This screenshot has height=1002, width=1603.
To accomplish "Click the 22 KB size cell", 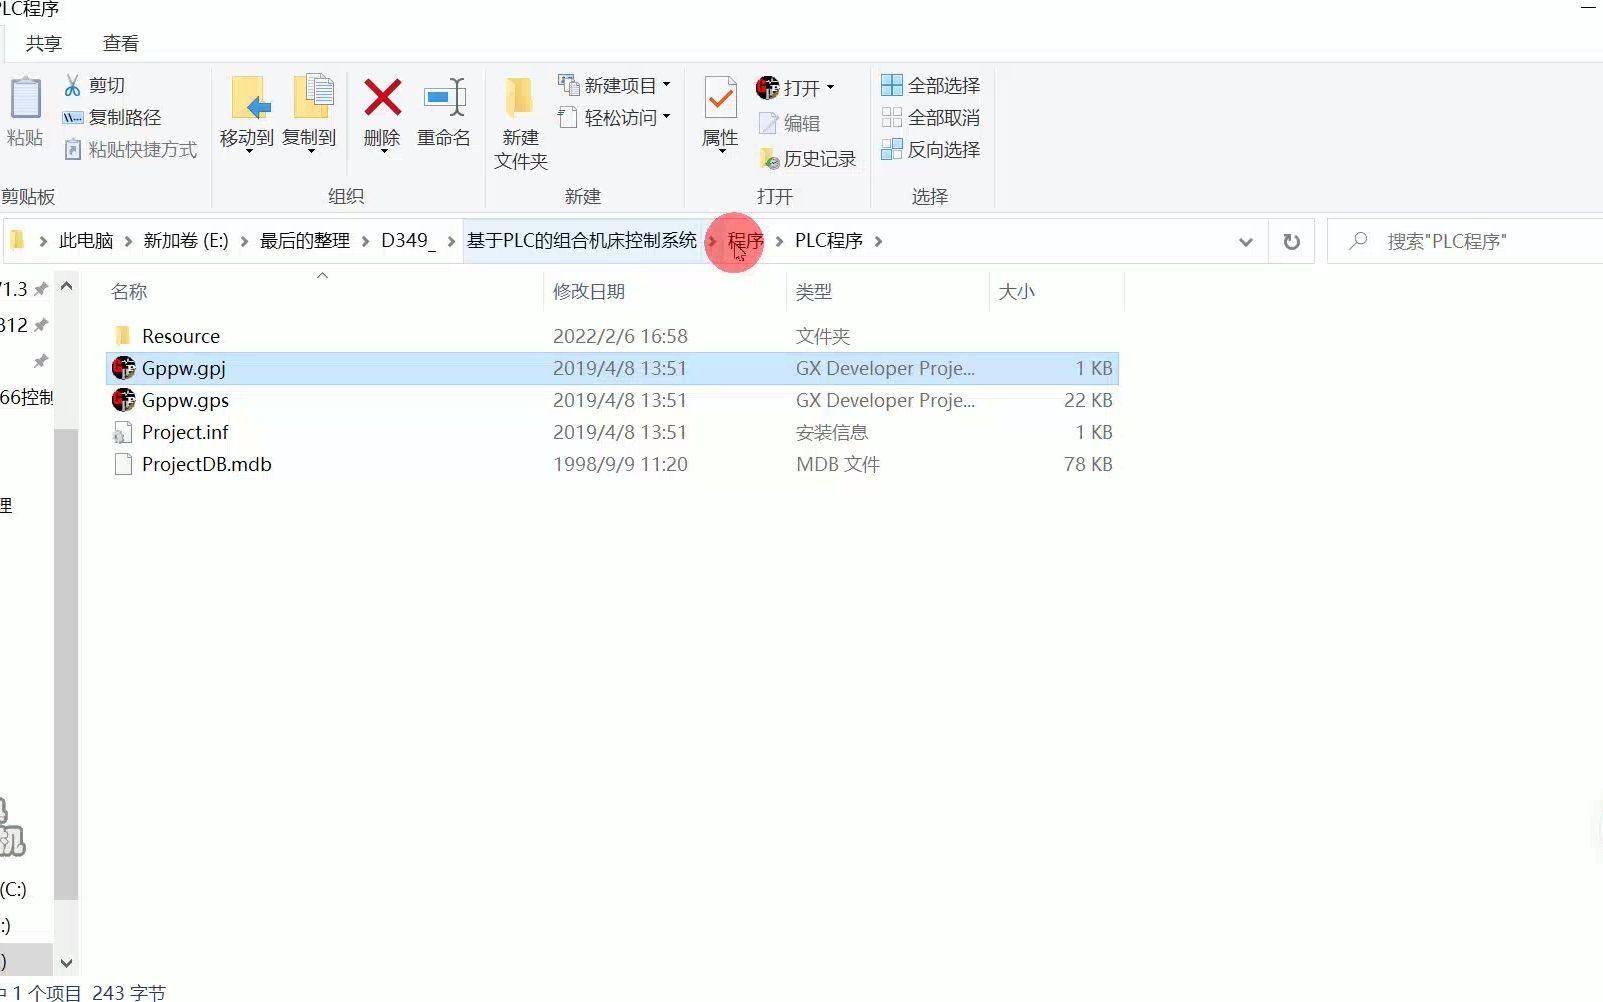I will [1088, 400].
